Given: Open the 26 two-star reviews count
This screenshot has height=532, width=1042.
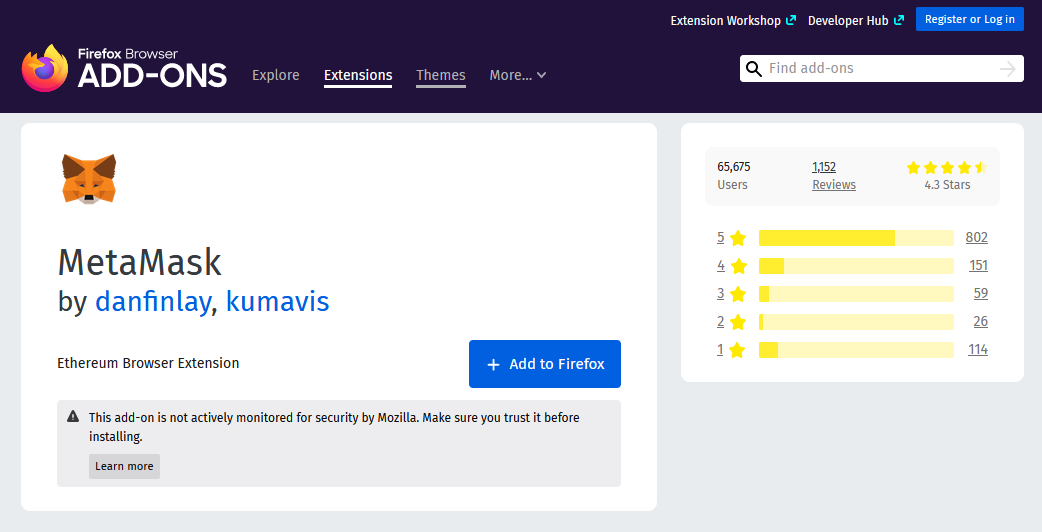Looking at the screenshot, I should (x=980, y=321).
